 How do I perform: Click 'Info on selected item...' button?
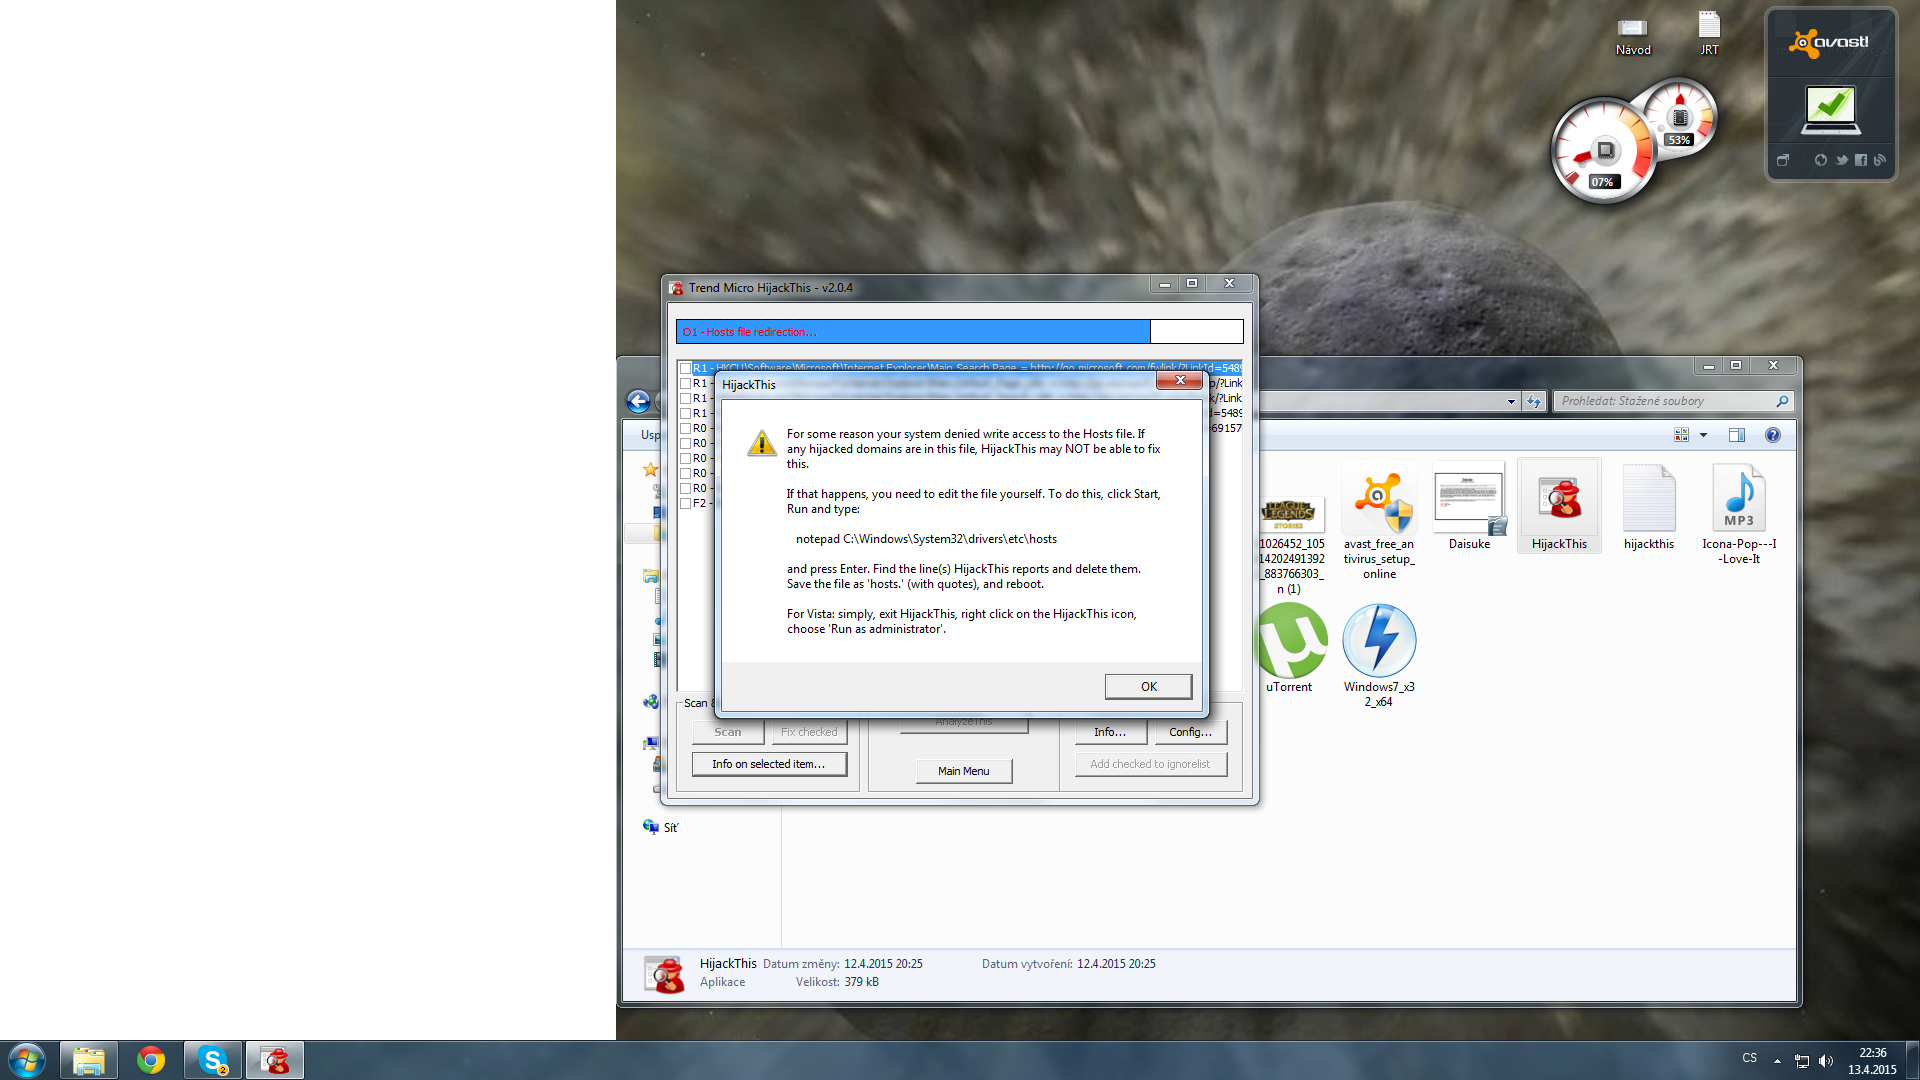coord(769,764)
